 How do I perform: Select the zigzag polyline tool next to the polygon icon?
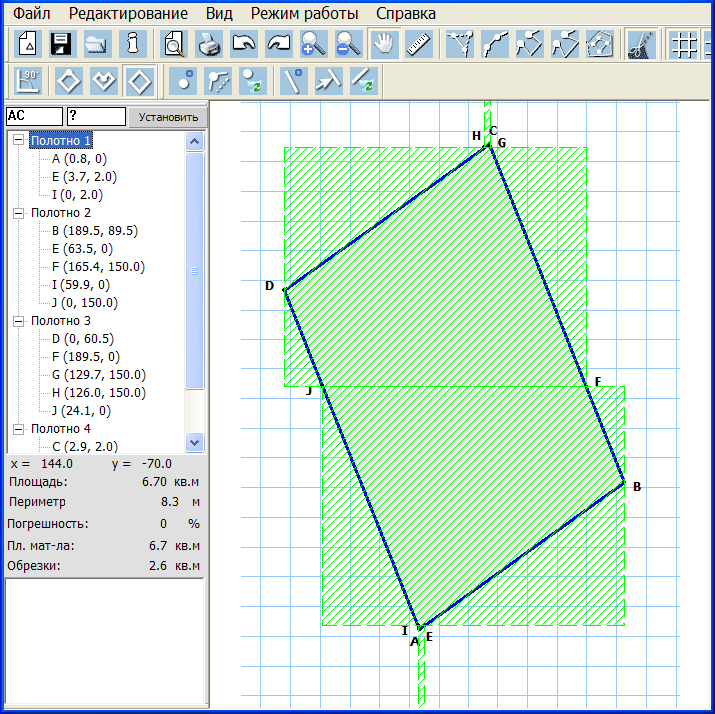(565, 44)
